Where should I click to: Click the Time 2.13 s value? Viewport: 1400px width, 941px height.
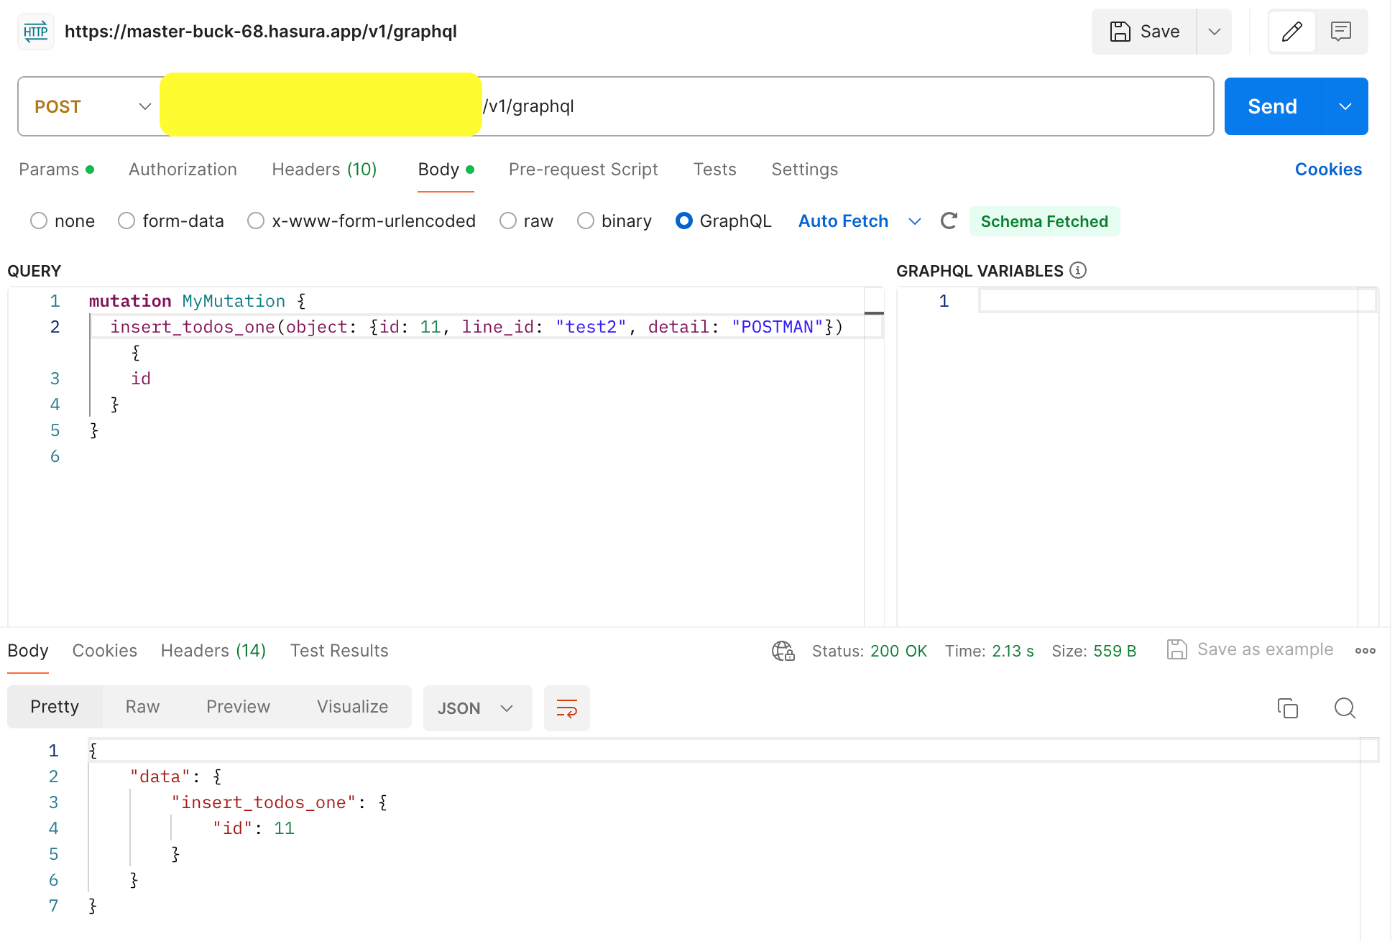1013,651
